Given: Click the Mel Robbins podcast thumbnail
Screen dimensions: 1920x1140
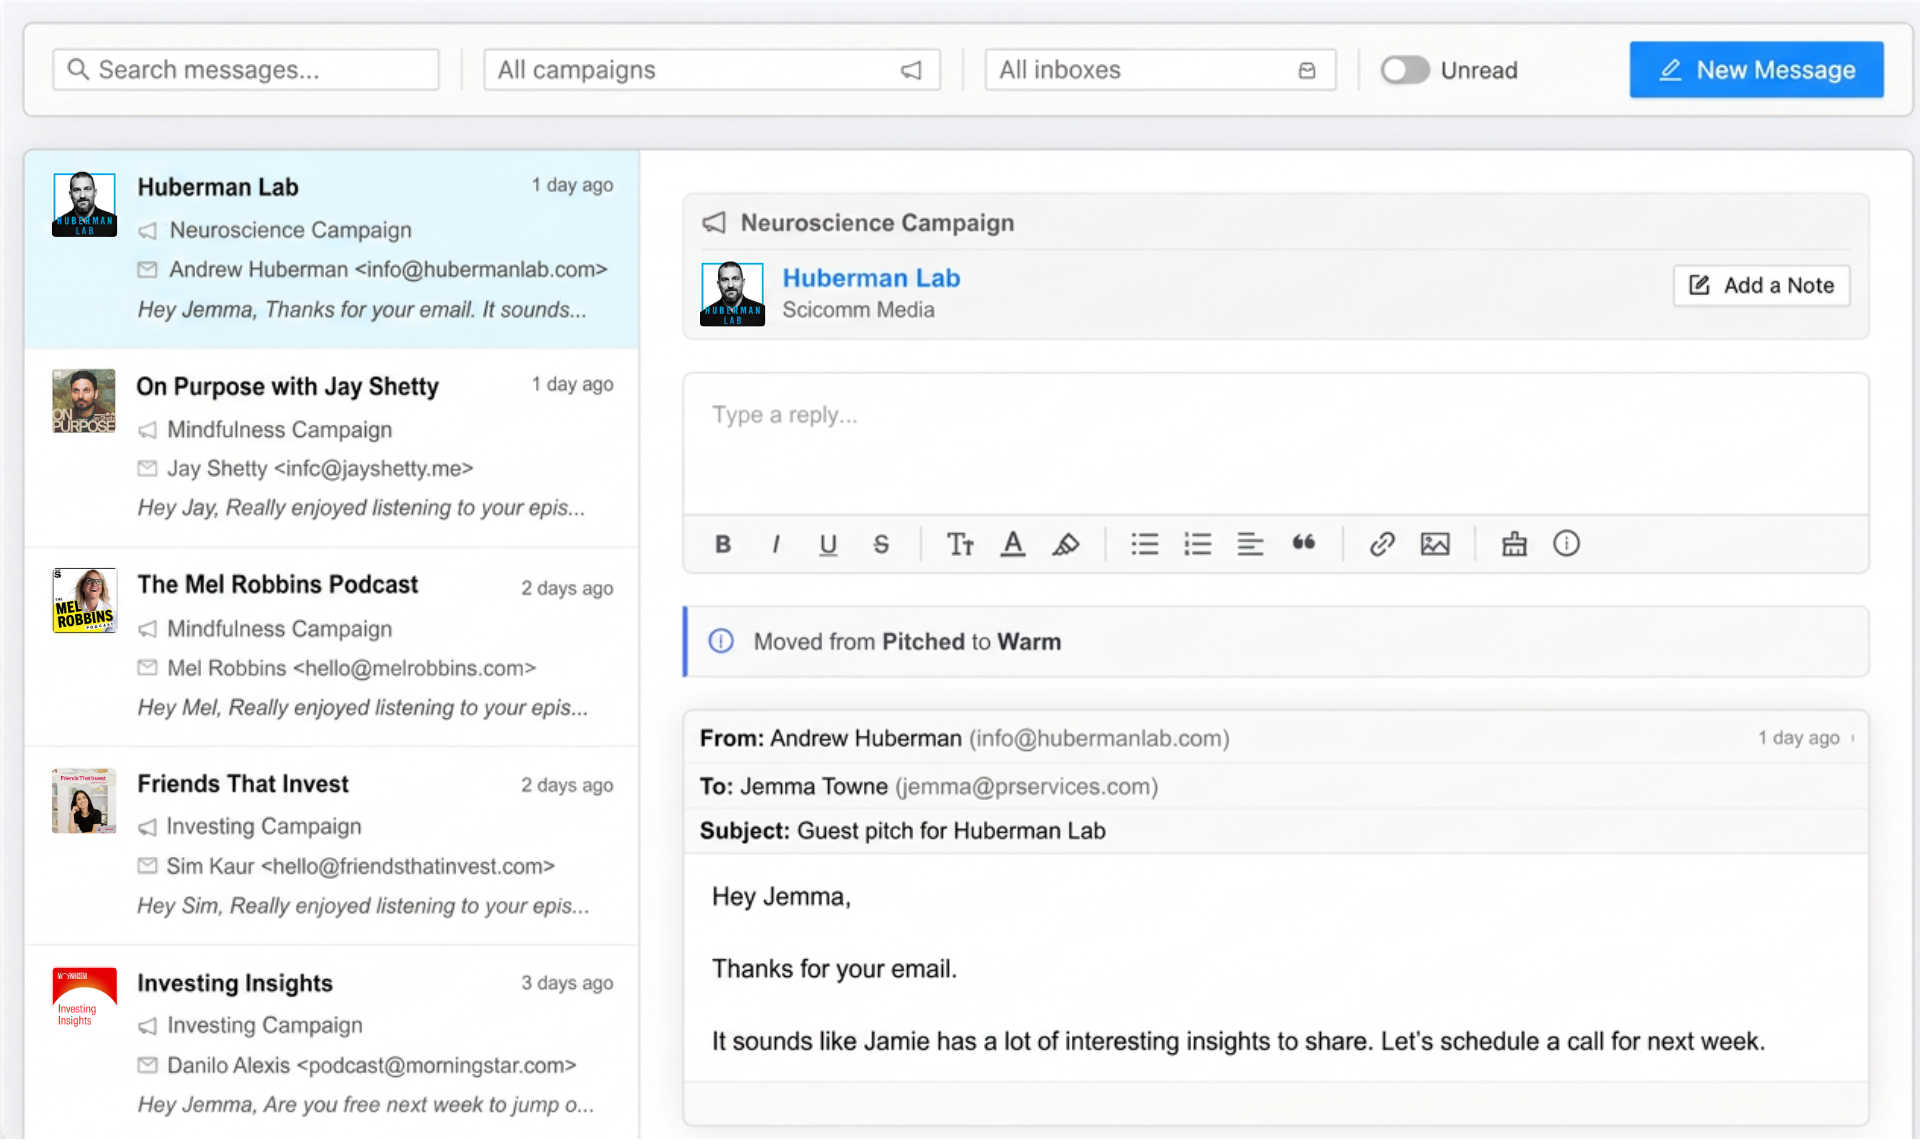Looking at the screenshot, I should click(84, 601).
